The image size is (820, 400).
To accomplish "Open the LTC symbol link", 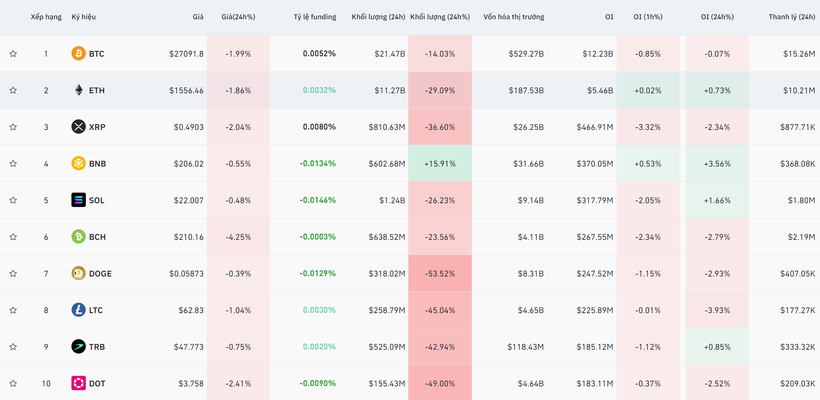I will 96,310.
